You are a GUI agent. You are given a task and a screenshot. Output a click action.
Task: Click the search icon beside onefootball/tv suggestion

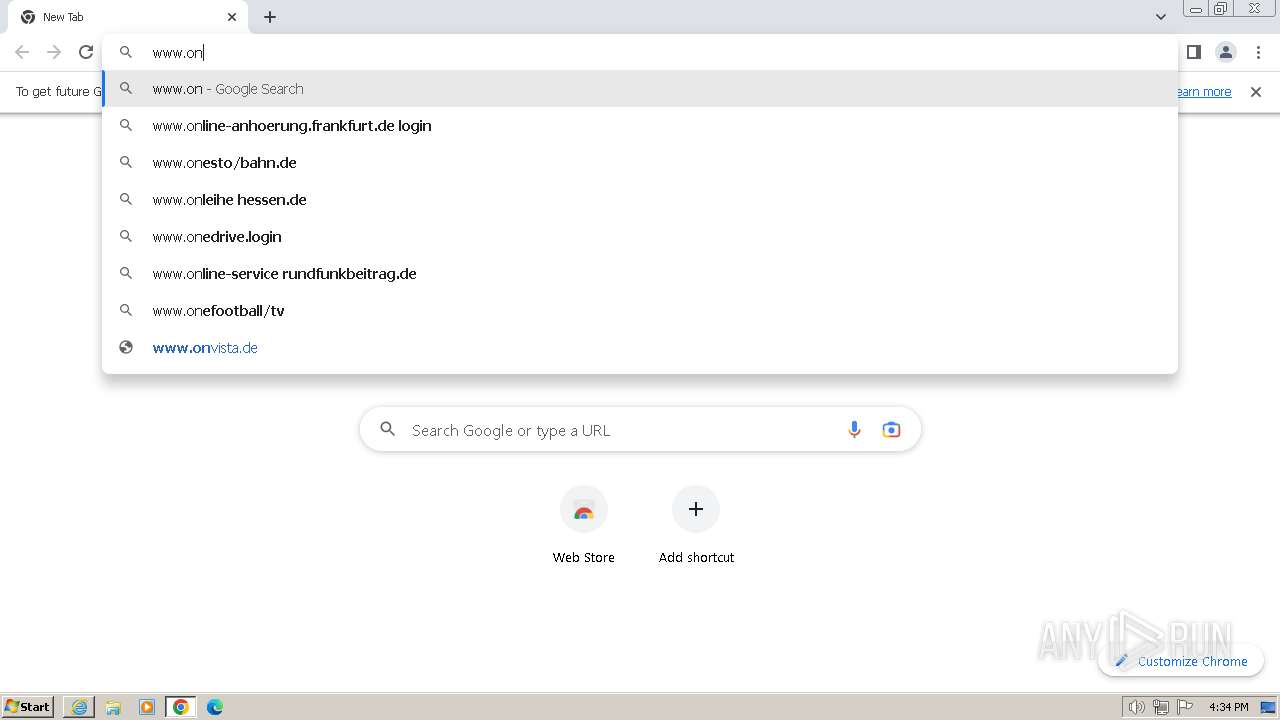pos(126,311)
